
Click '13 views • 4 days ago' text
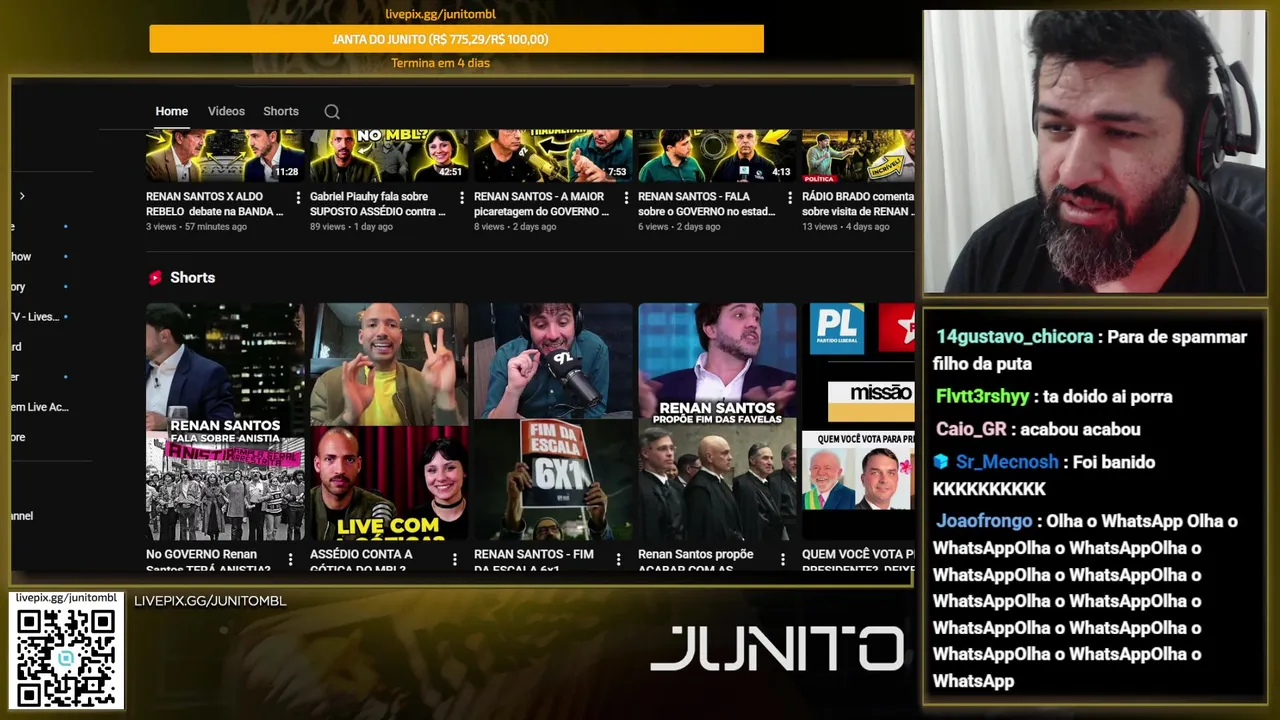tap(845, 227)
